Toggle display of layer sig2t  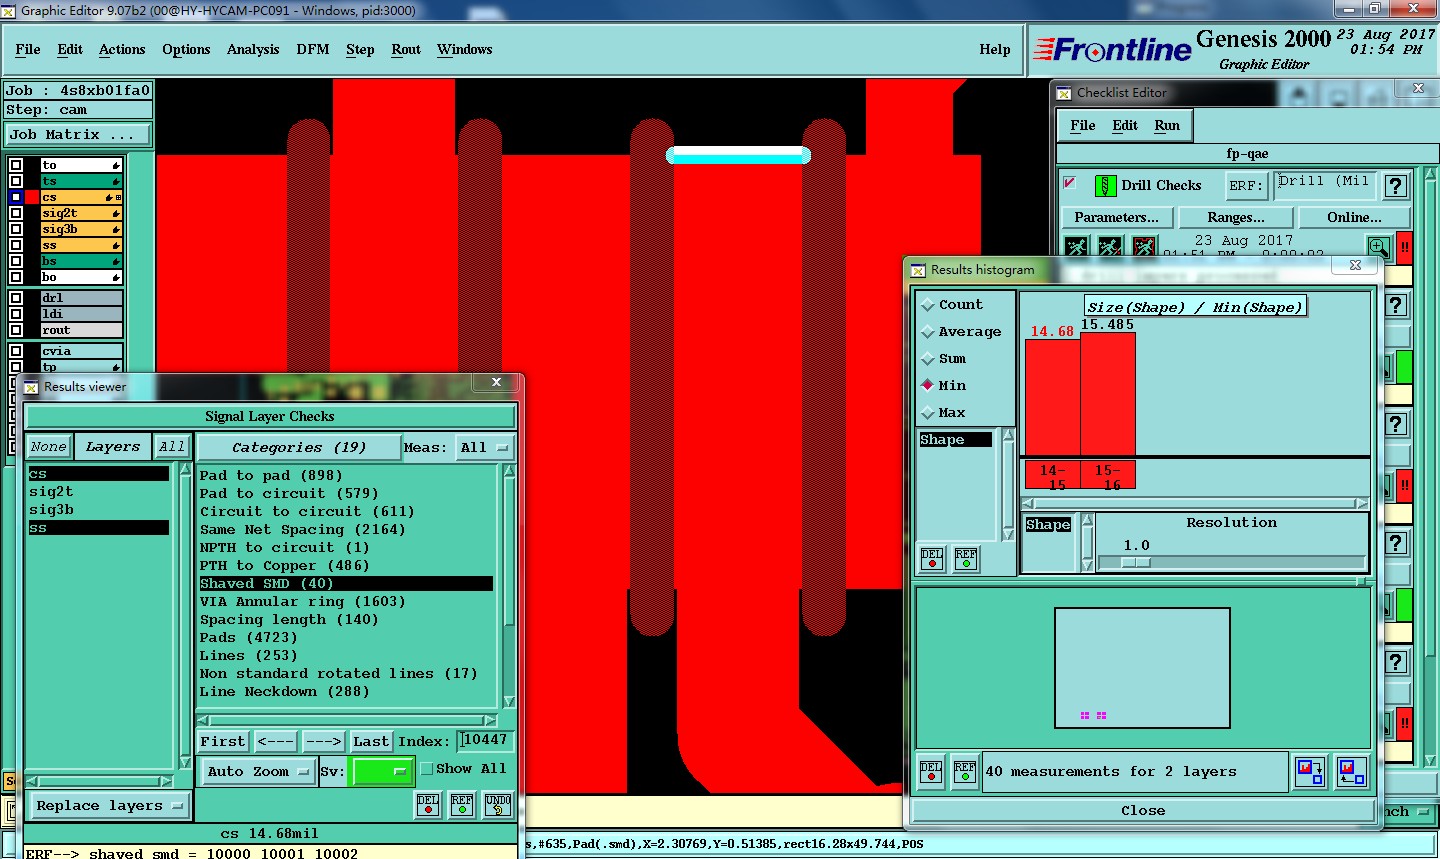(16, 213)
